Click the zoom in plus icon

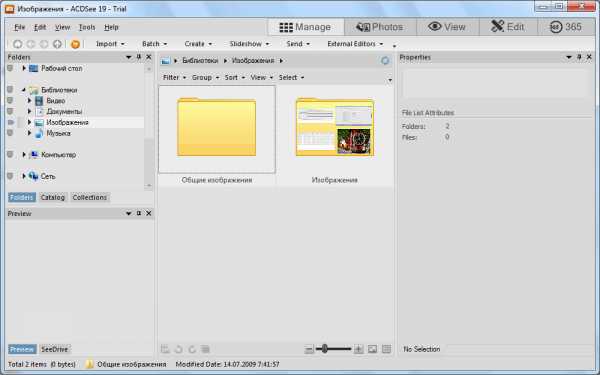[359, 349]
